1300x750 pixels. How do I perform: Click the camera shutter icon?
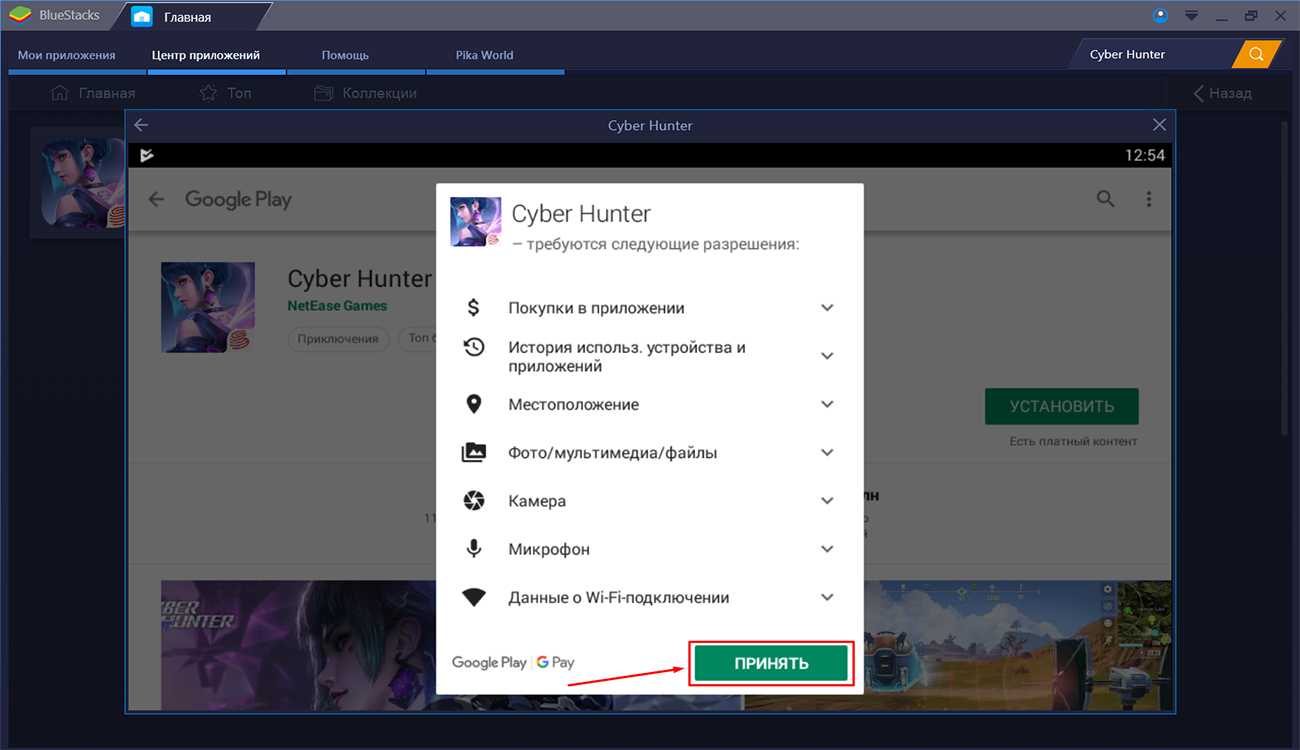tap(474, 500)
